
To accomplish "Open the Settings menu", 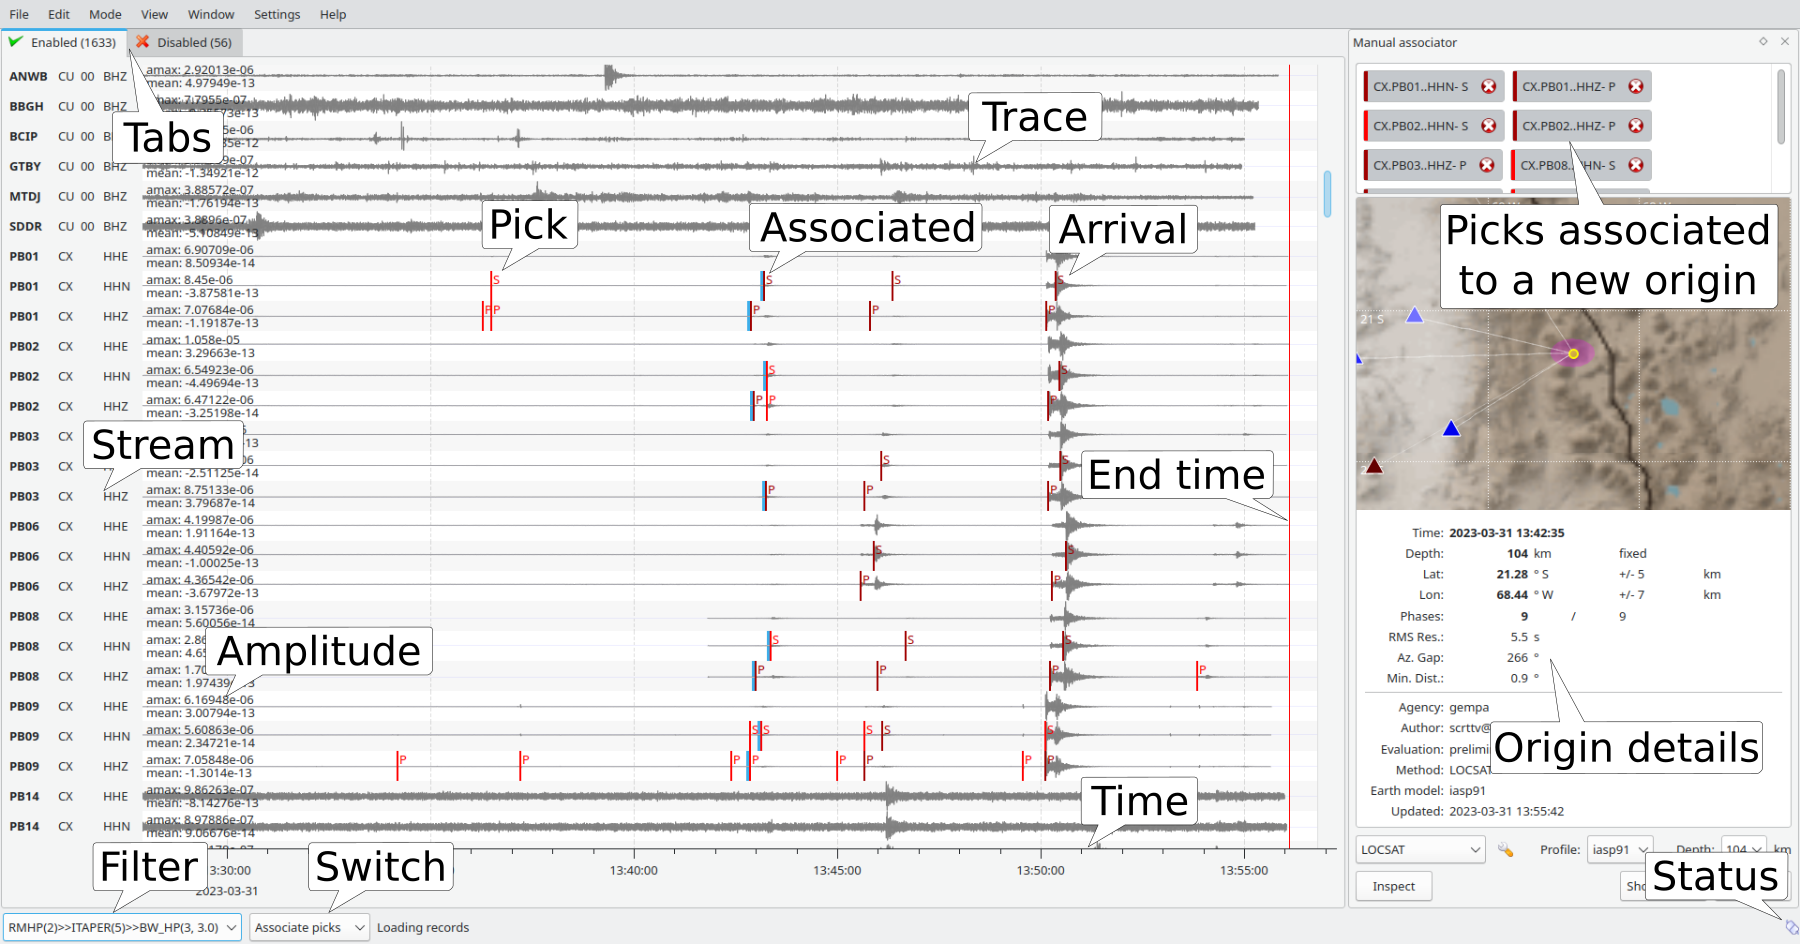I will pos(277,15).
